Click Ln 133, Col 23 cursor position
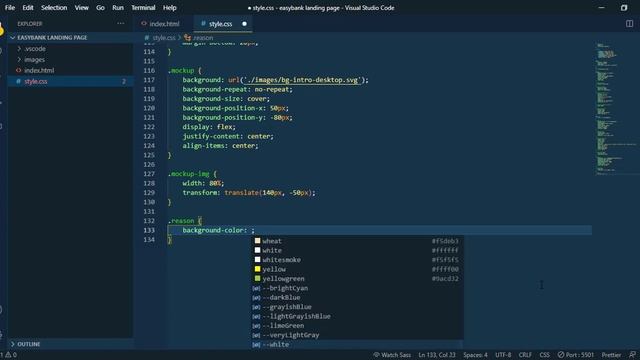The height and width of the screenshot is (360, 640). click(437, 355)
